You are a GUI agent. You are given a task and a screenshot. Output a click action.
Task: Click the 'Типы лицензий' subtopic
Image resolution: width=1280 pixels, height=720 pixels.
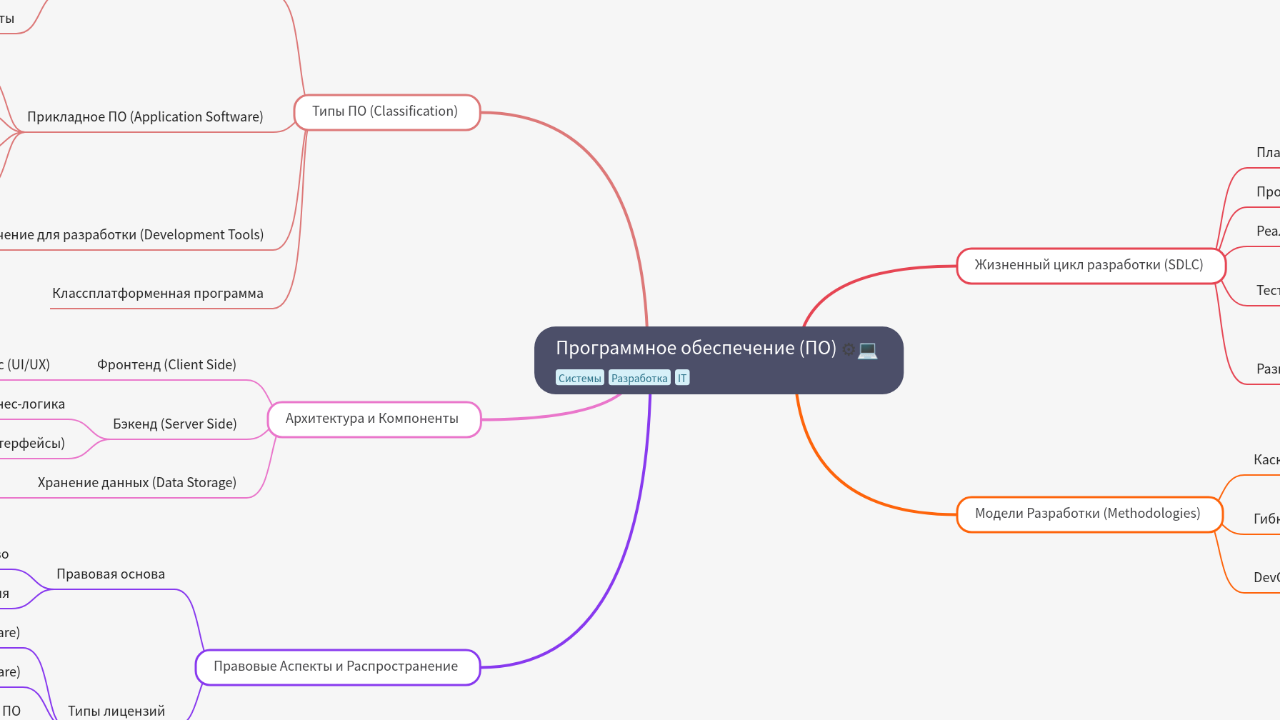click(x=116, y=711)
